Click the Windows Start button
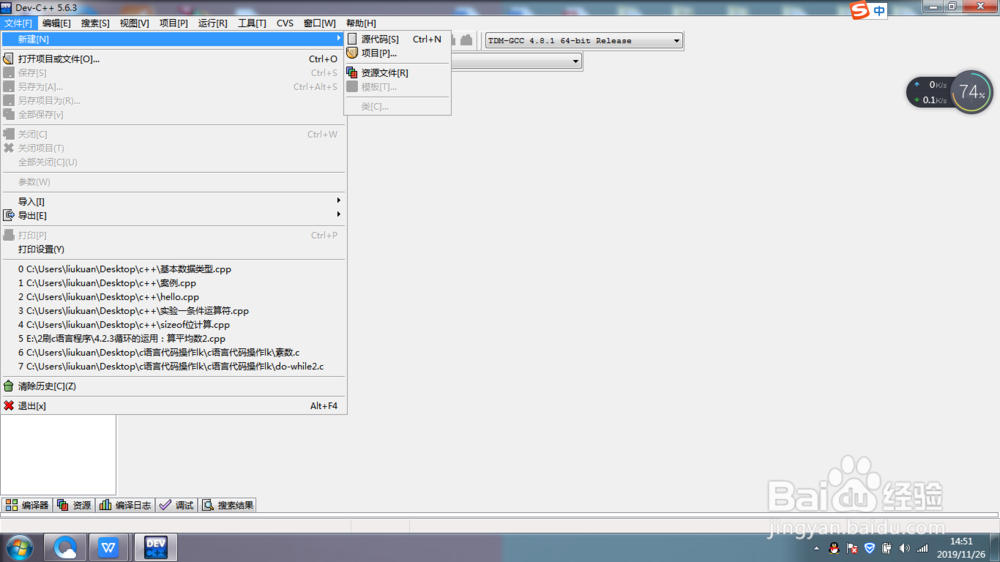Screen dimensions: 1000x562 click(20, 547)
